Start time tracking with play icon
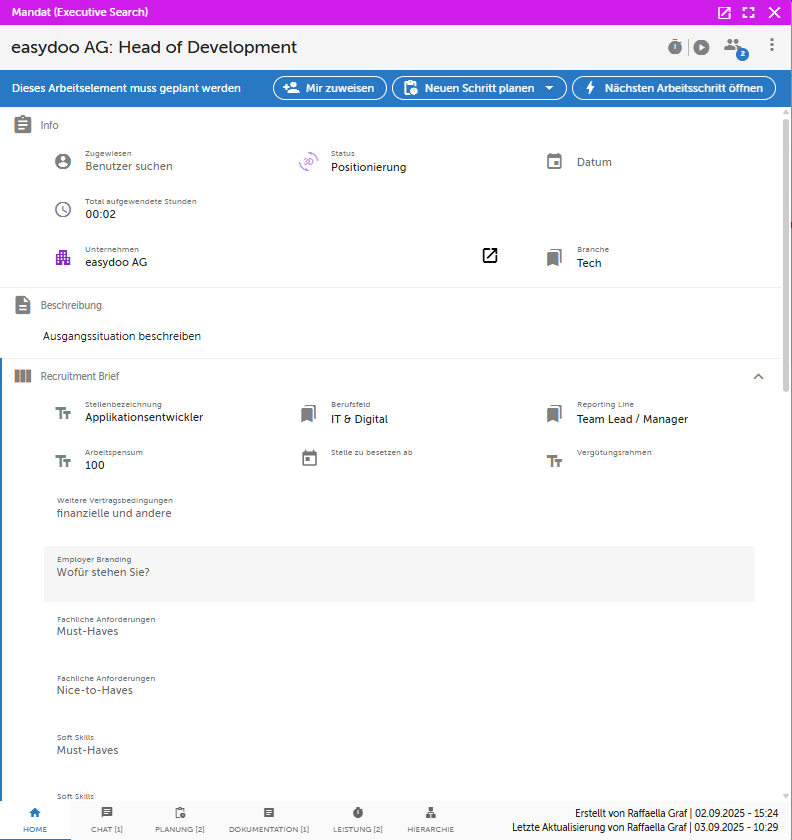Viewport: 792px width, 840px height. click(702, 47)
